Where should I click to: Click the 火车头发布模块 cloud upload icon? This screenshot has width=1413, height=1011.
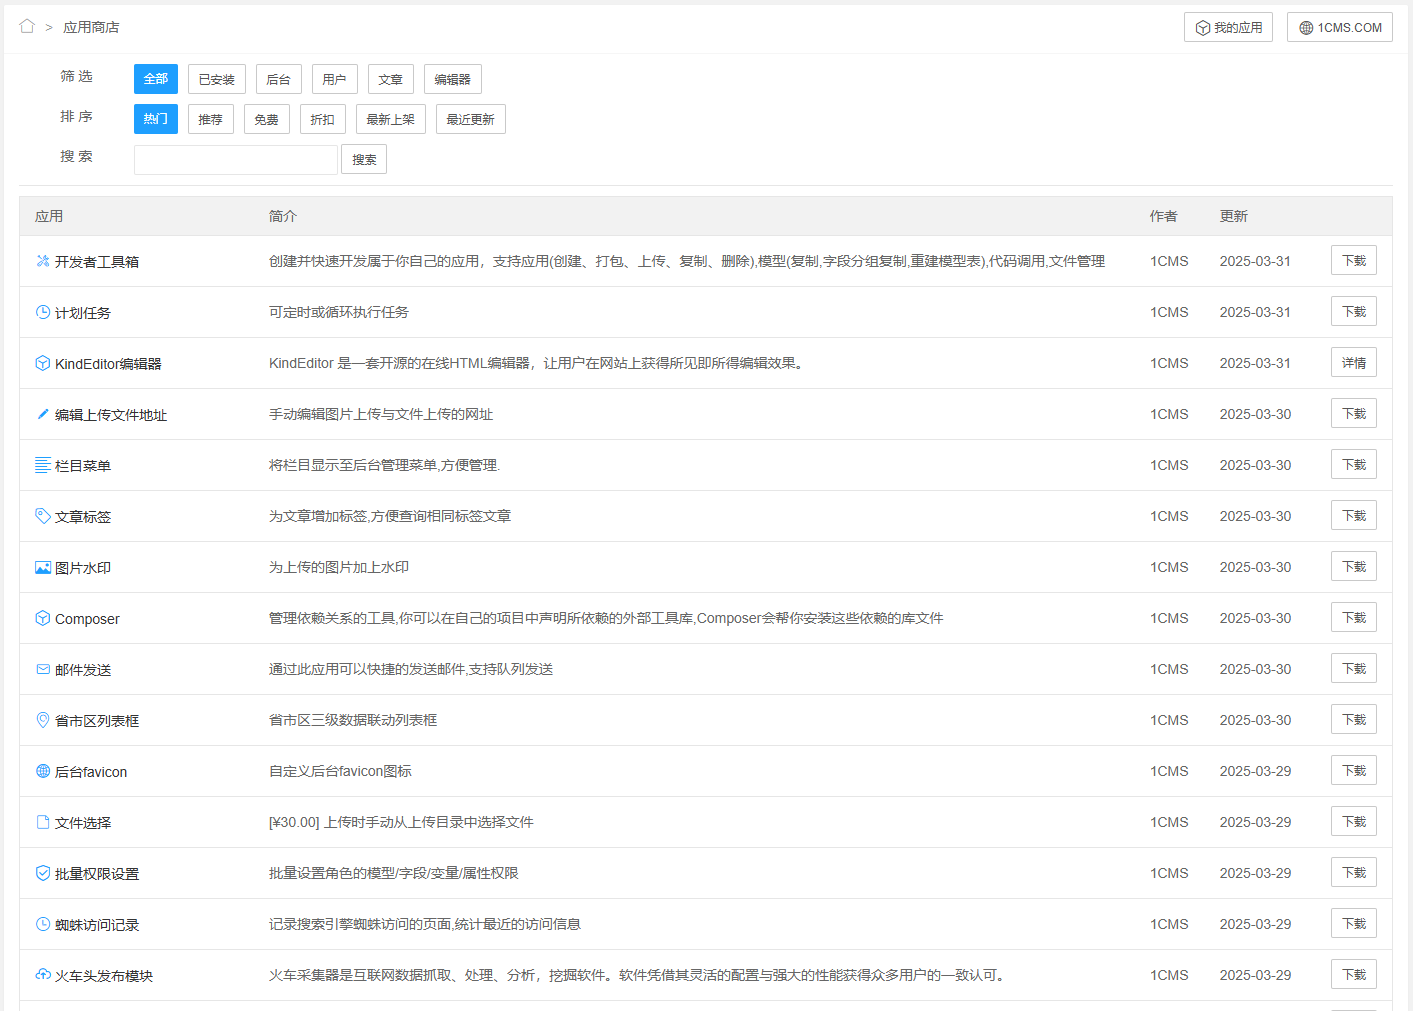click(x=43, y=975)
